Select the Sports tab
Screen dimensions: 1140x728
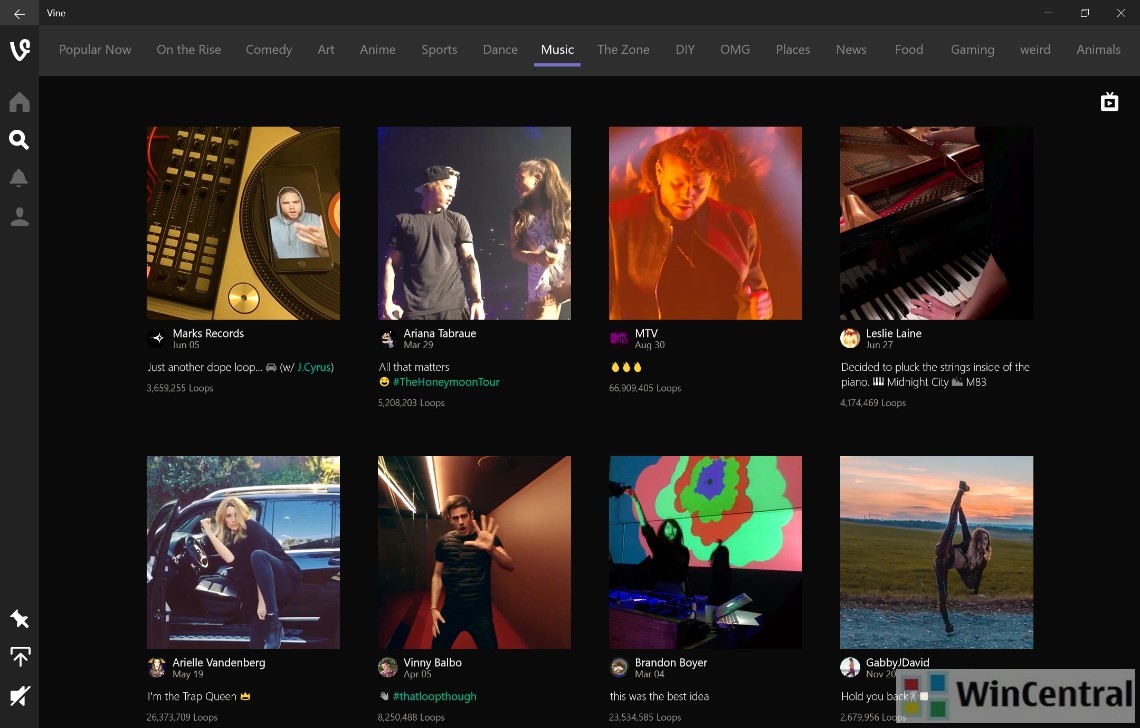pyautogui.click(x=439, y=49)
